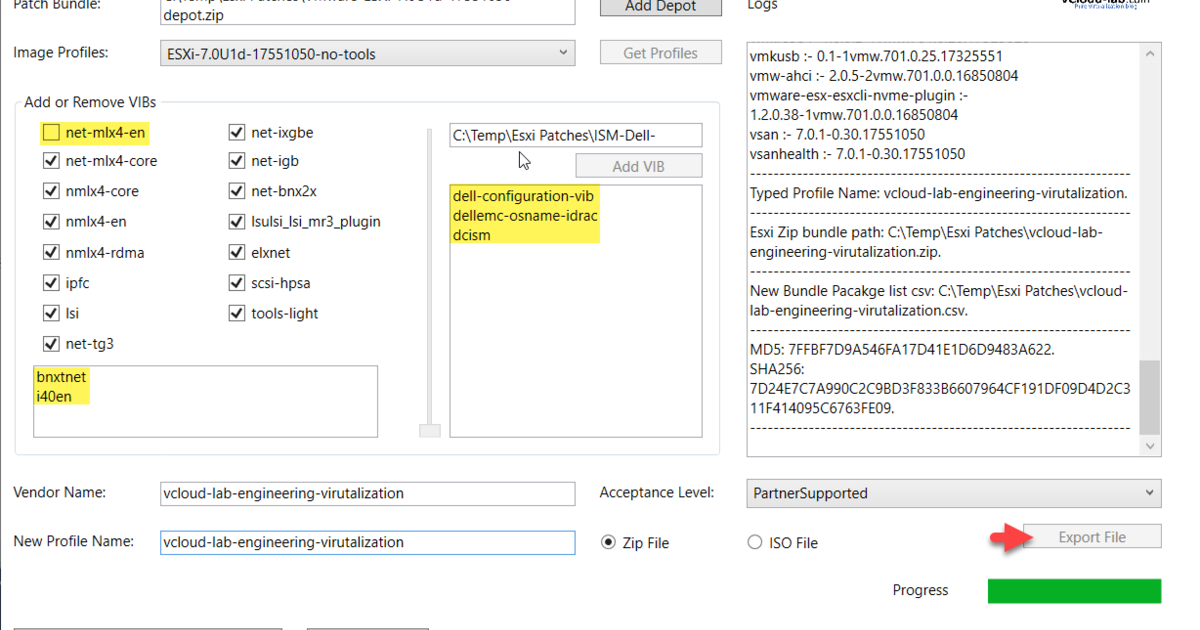Open the Image Profiles dropdown
This screenshot has width=1200, height=630.
[x=367, y=54]
